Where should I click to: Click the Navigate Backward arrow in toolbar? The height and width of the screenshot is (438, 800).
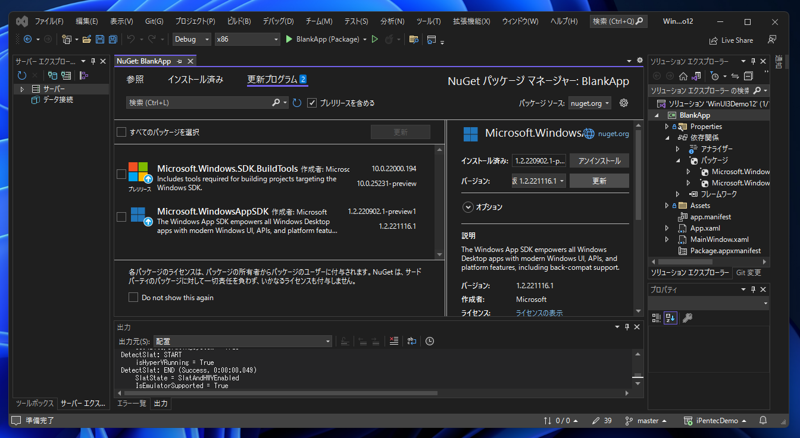click(x=28, y=39)
